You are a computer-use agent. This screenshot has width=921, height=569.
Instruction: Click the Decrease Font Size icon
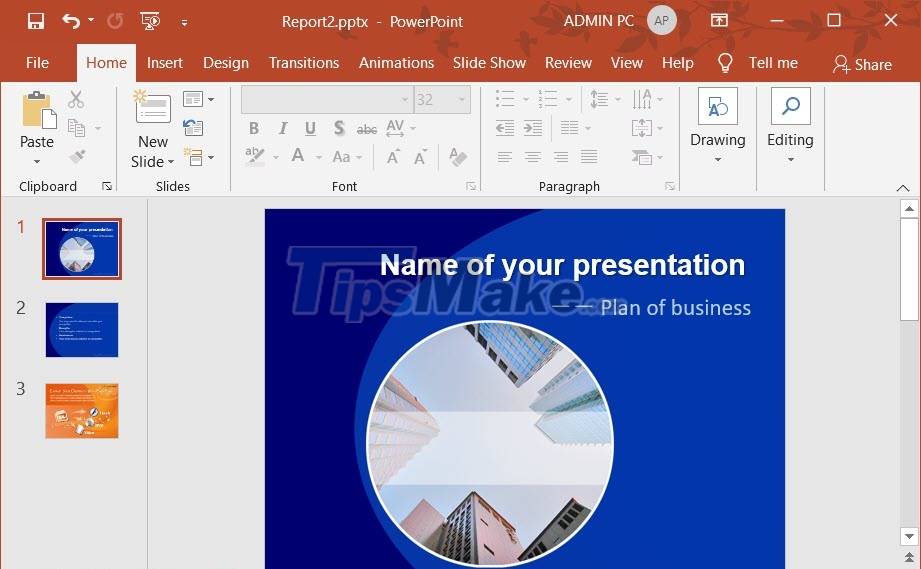coord(421,157)
